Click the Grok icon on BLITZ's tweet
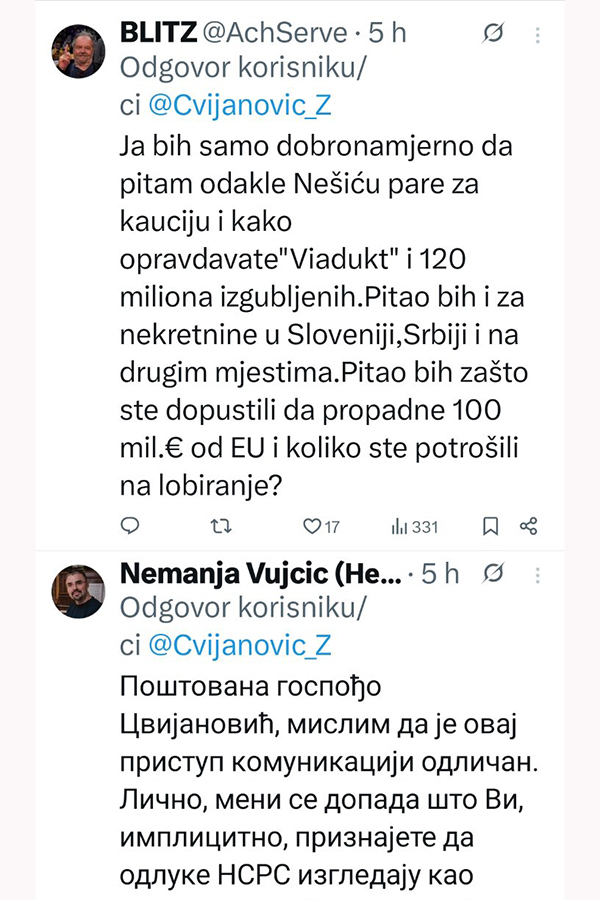 point(493,34)
